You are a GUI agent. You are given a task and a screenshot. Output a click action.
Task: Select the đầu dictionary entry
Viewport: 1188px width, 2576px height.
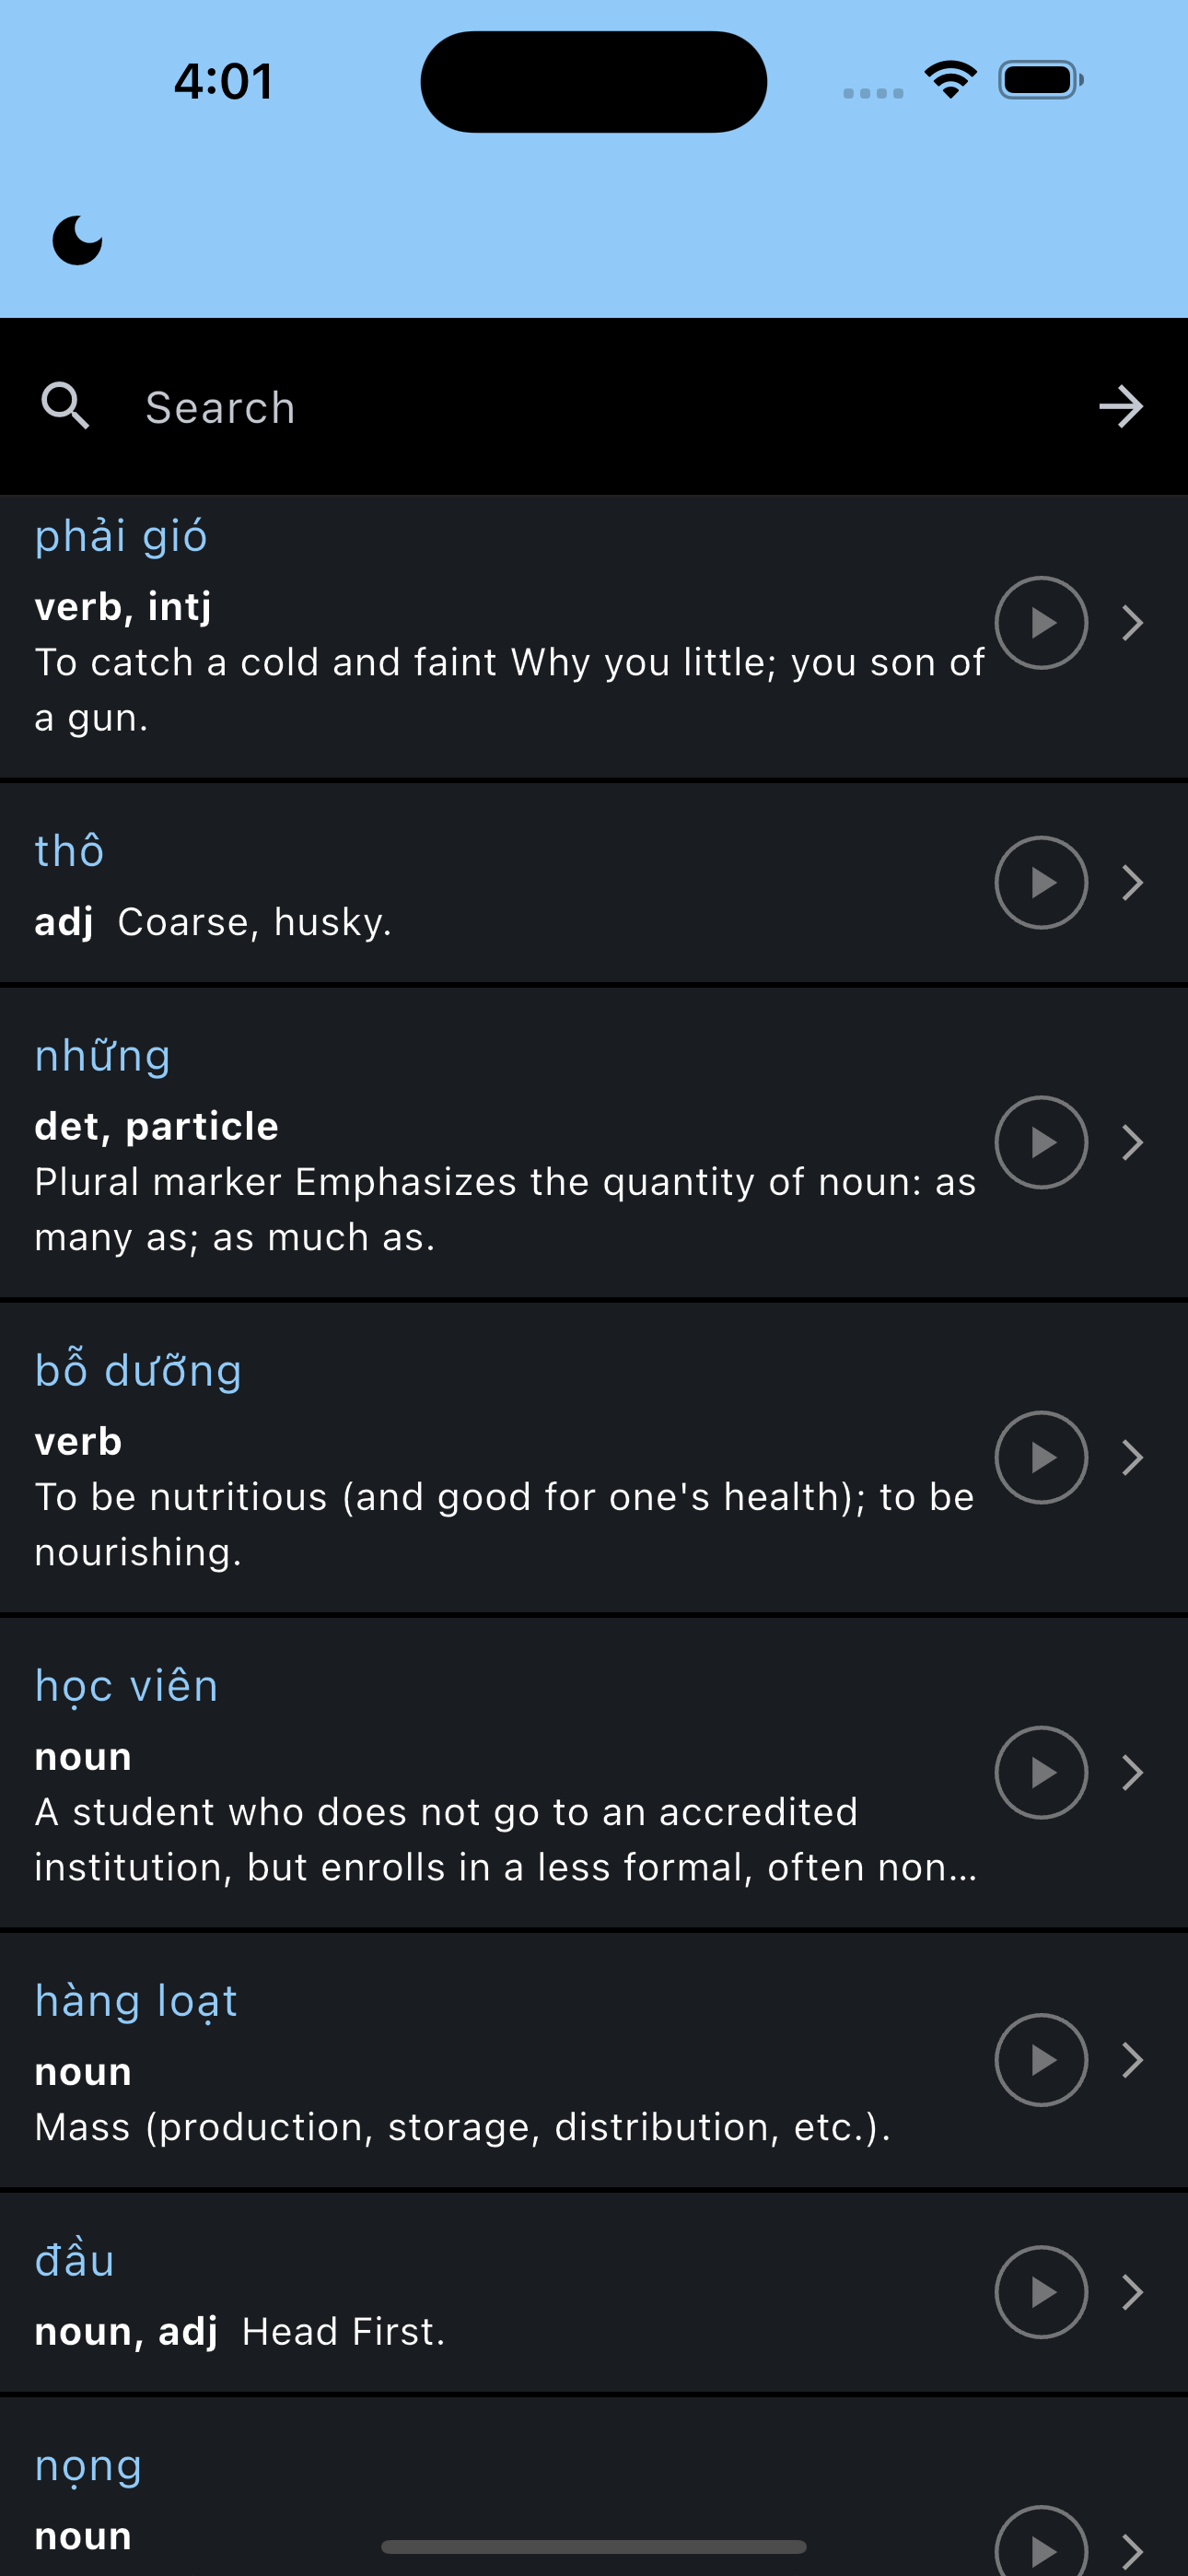(594, 2292)
